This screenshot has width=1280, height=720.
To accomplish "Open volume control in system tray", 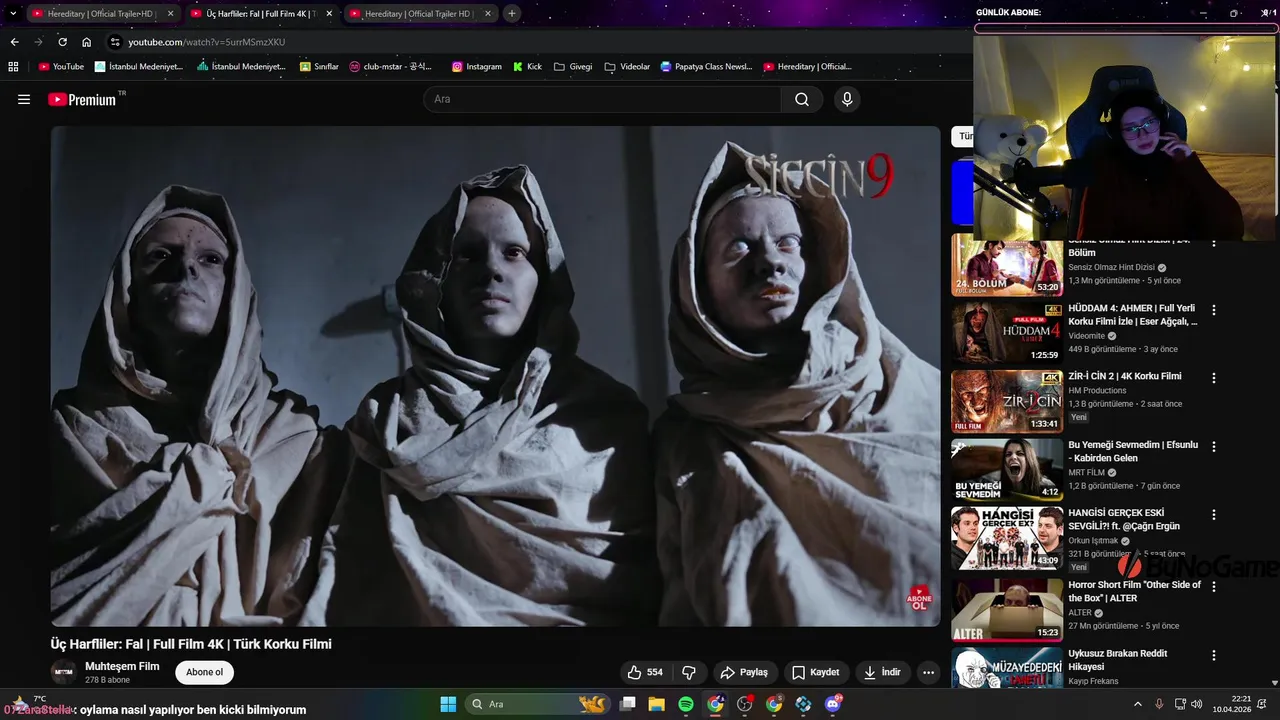I will coord(1199,704).
